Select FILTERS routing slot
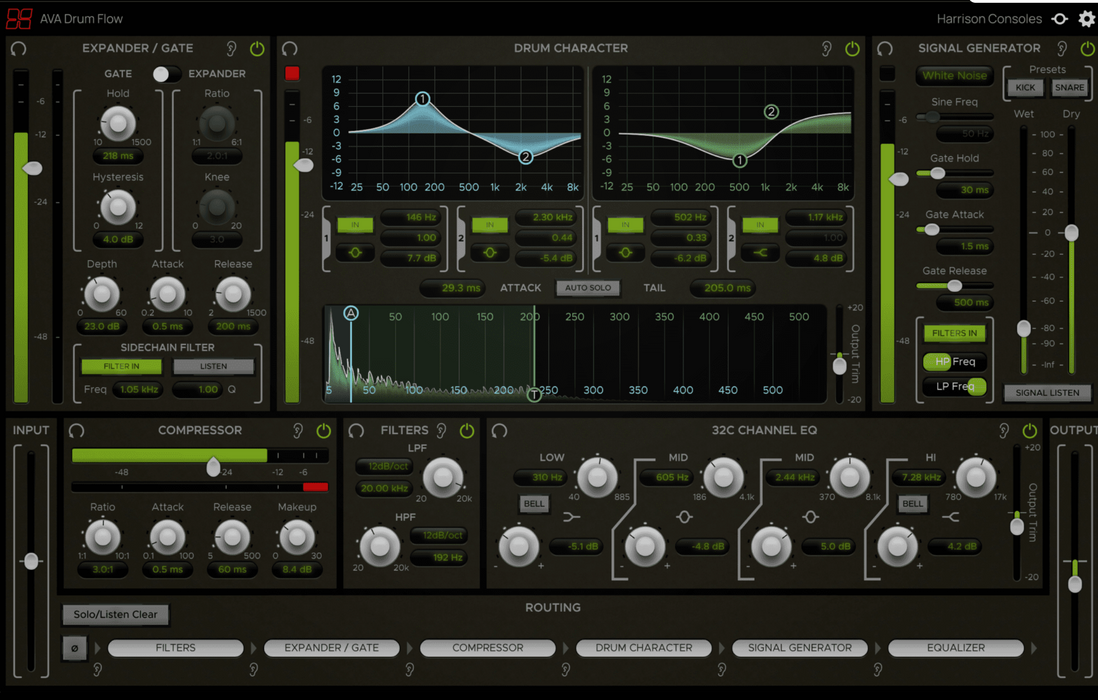1098x700 pixels. [x=176, y=648]
